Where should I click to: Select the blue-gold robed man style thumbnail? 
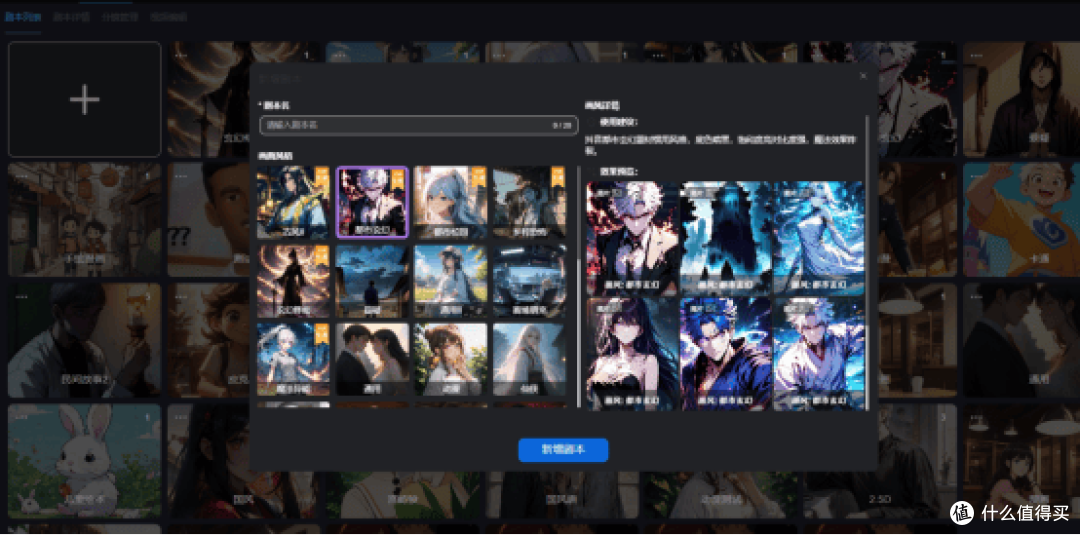point(293,203)
